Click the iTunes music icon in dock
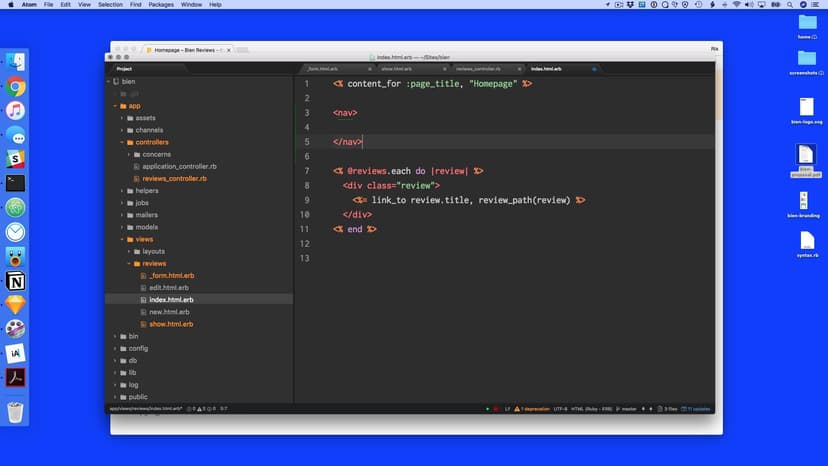828x466 pixels. tap(15, 111)
